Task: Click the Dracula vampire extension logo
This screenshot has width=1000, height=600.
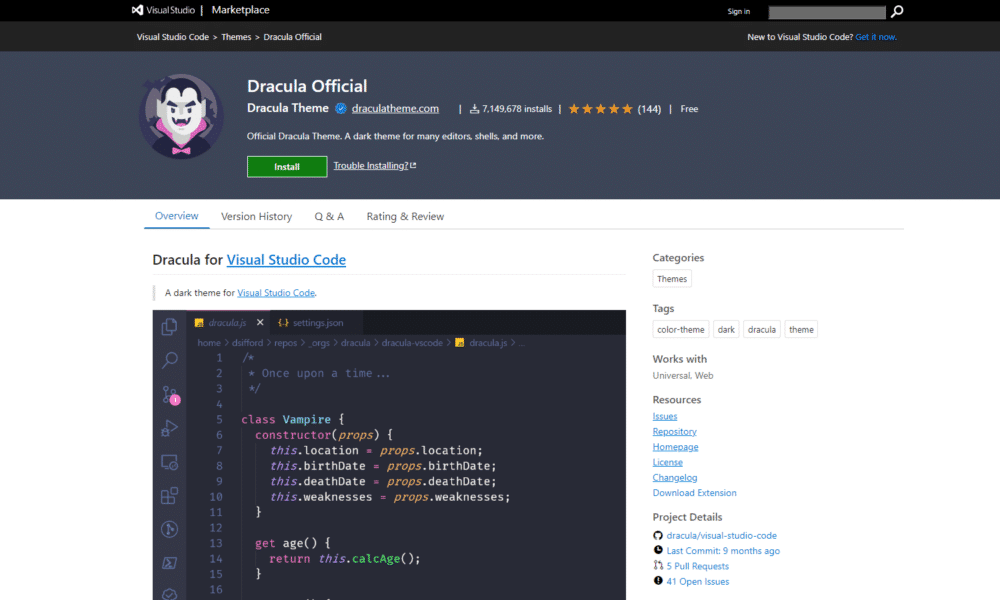Action: [181, 116]
